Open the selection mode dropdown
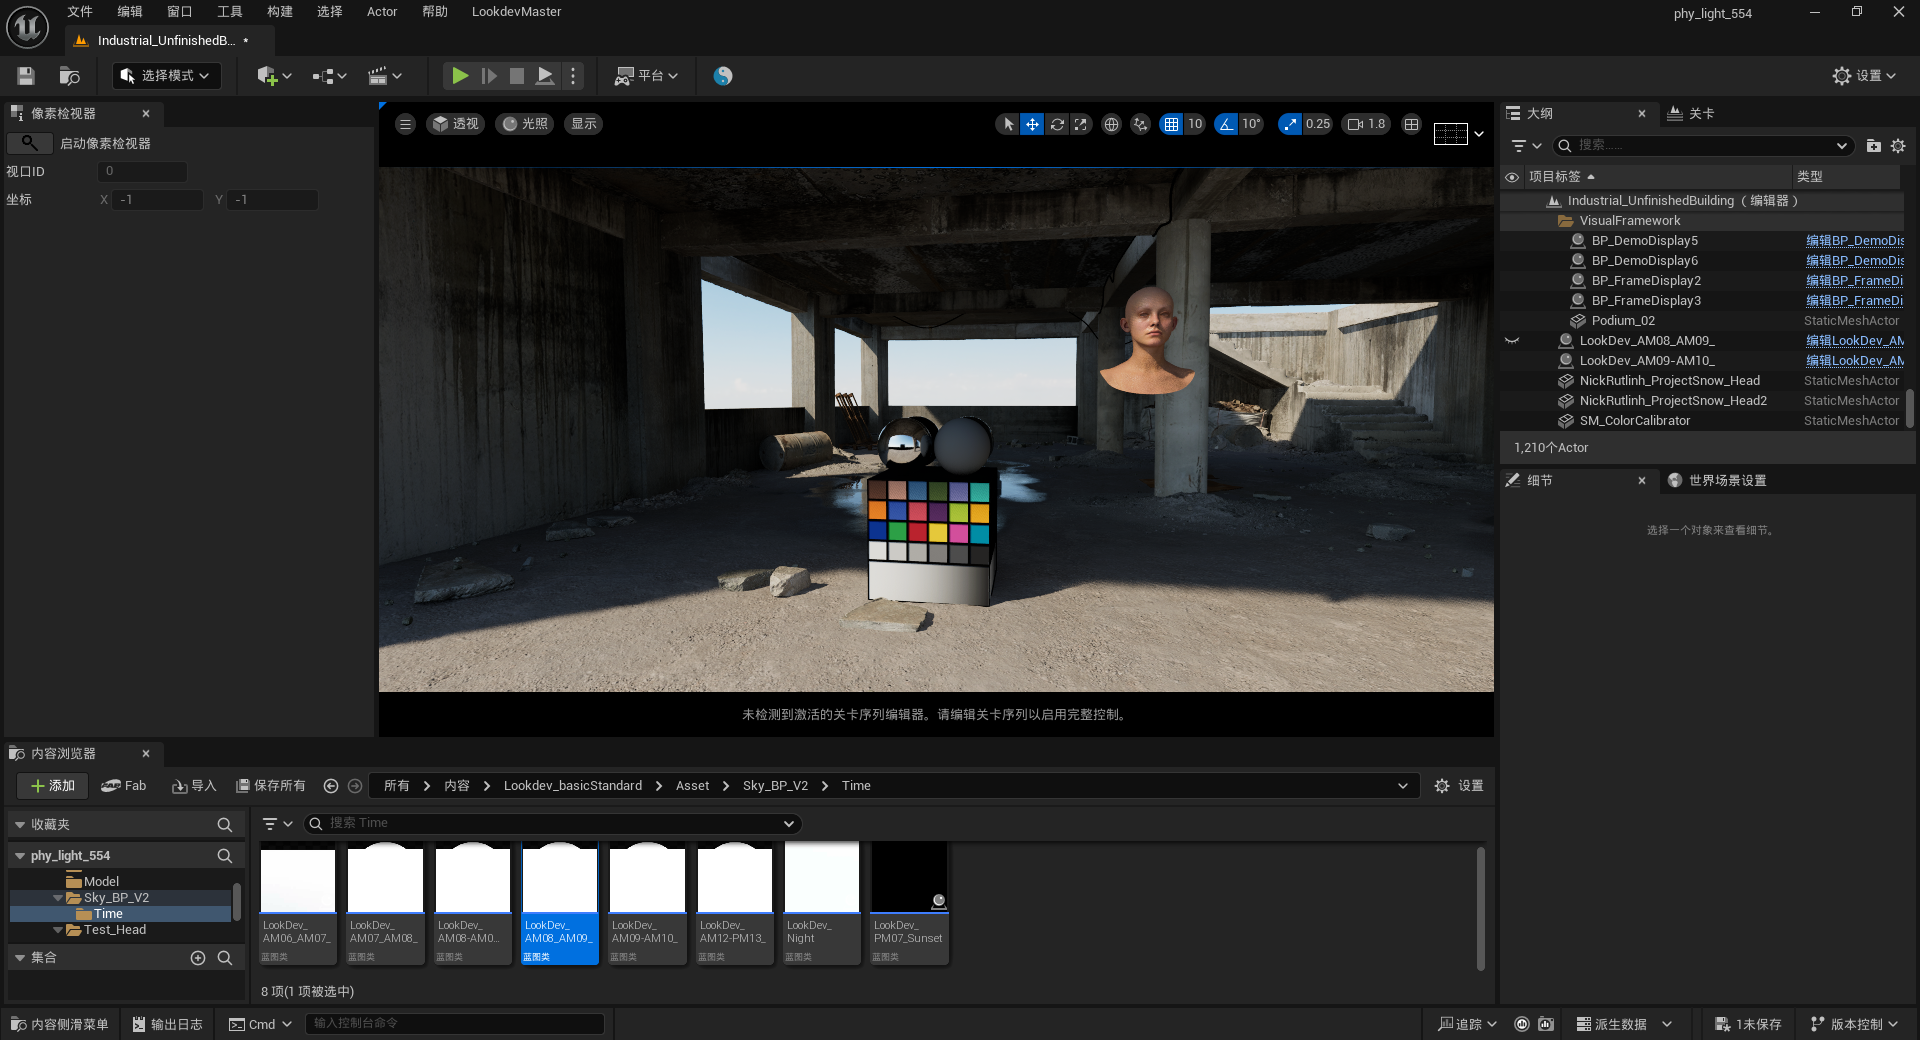 click(166, 76)
